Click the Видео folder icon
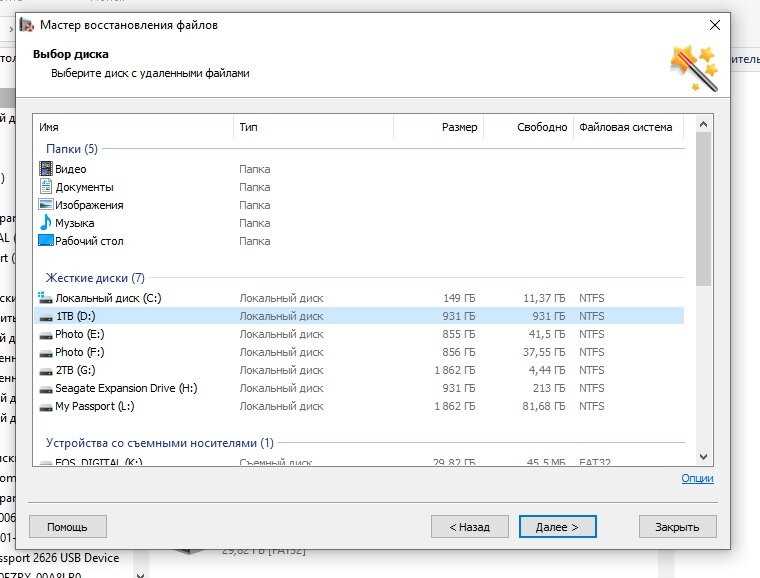Screen dimensions: 760x578 click(45, 169)
